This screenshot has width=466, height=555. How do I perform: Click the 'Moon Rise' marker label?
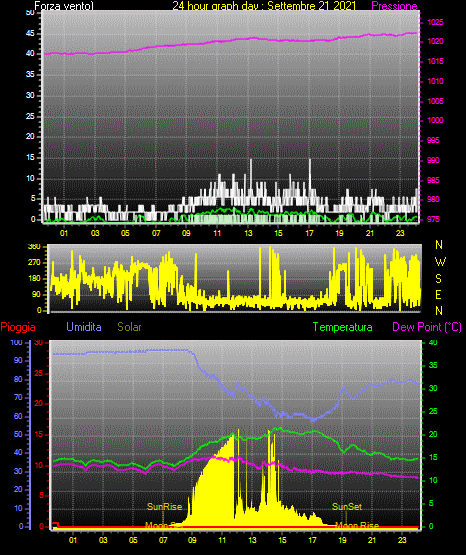click(357, 525)
